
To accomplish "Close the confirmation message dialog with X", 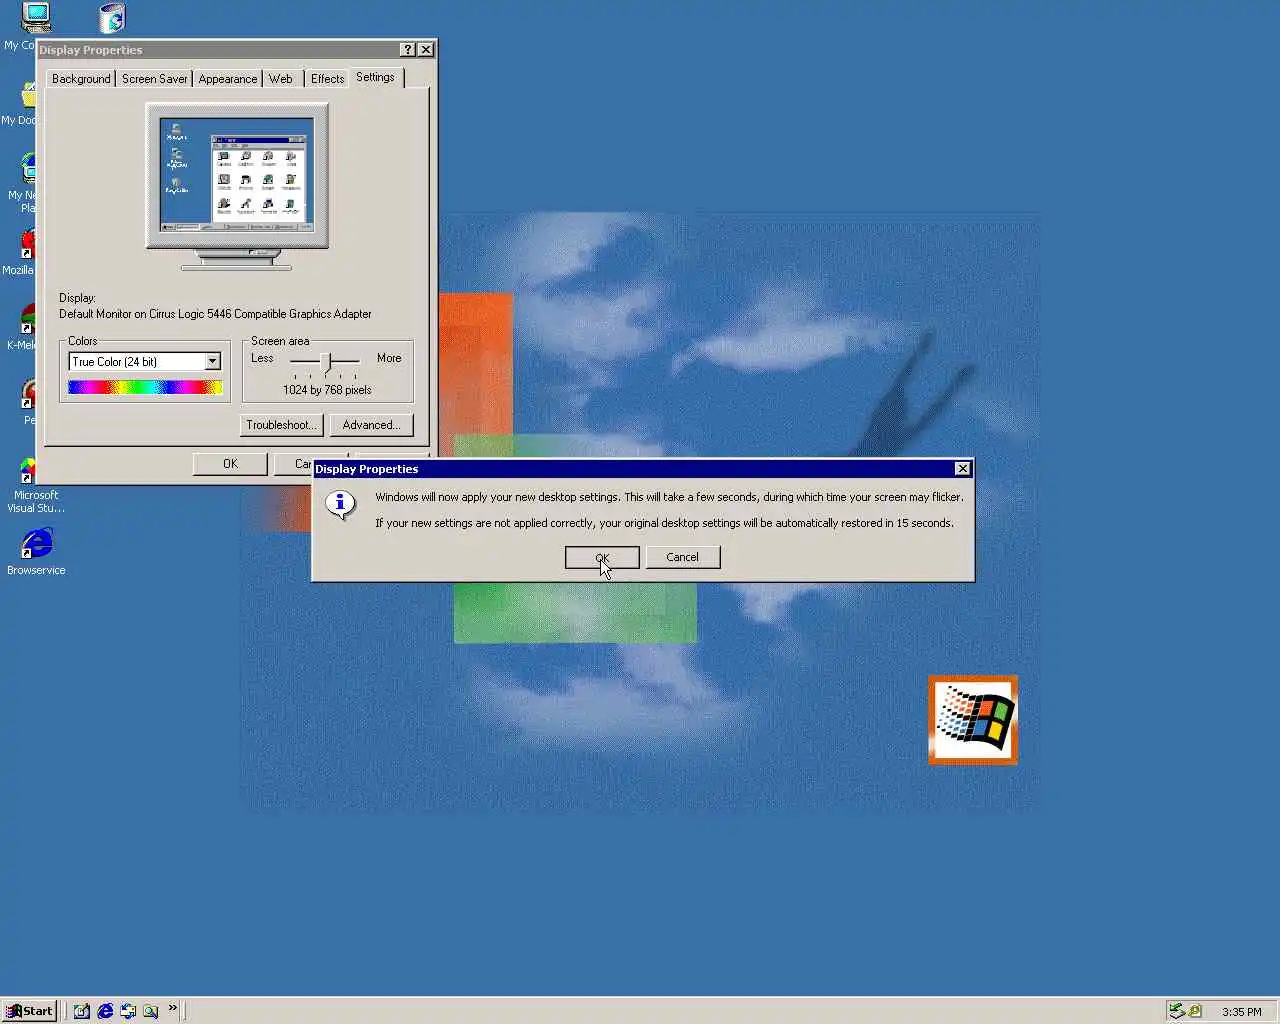I will pyautogui.click(x=962, y=468).
